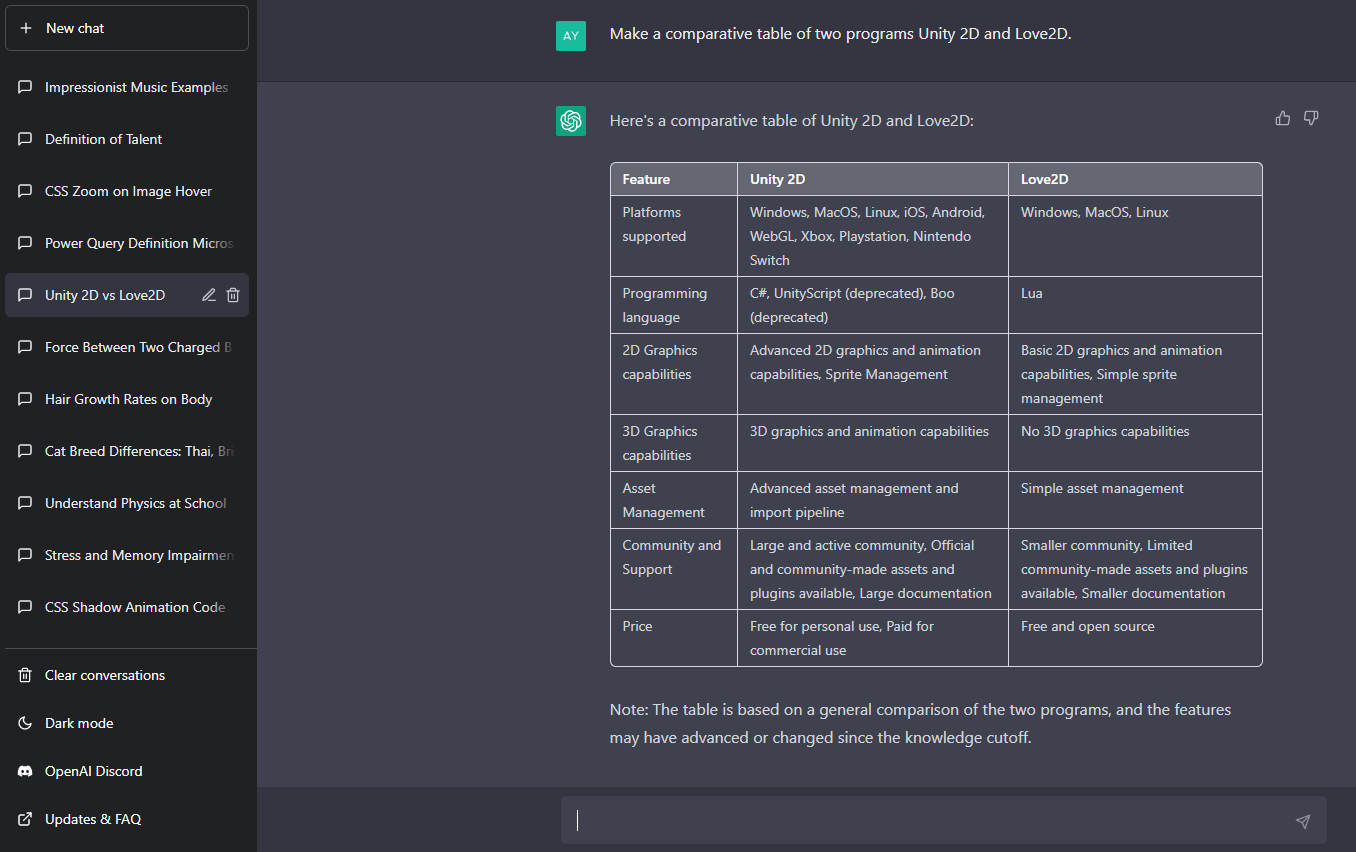Click the plus icon in New chat

[26, 28]
